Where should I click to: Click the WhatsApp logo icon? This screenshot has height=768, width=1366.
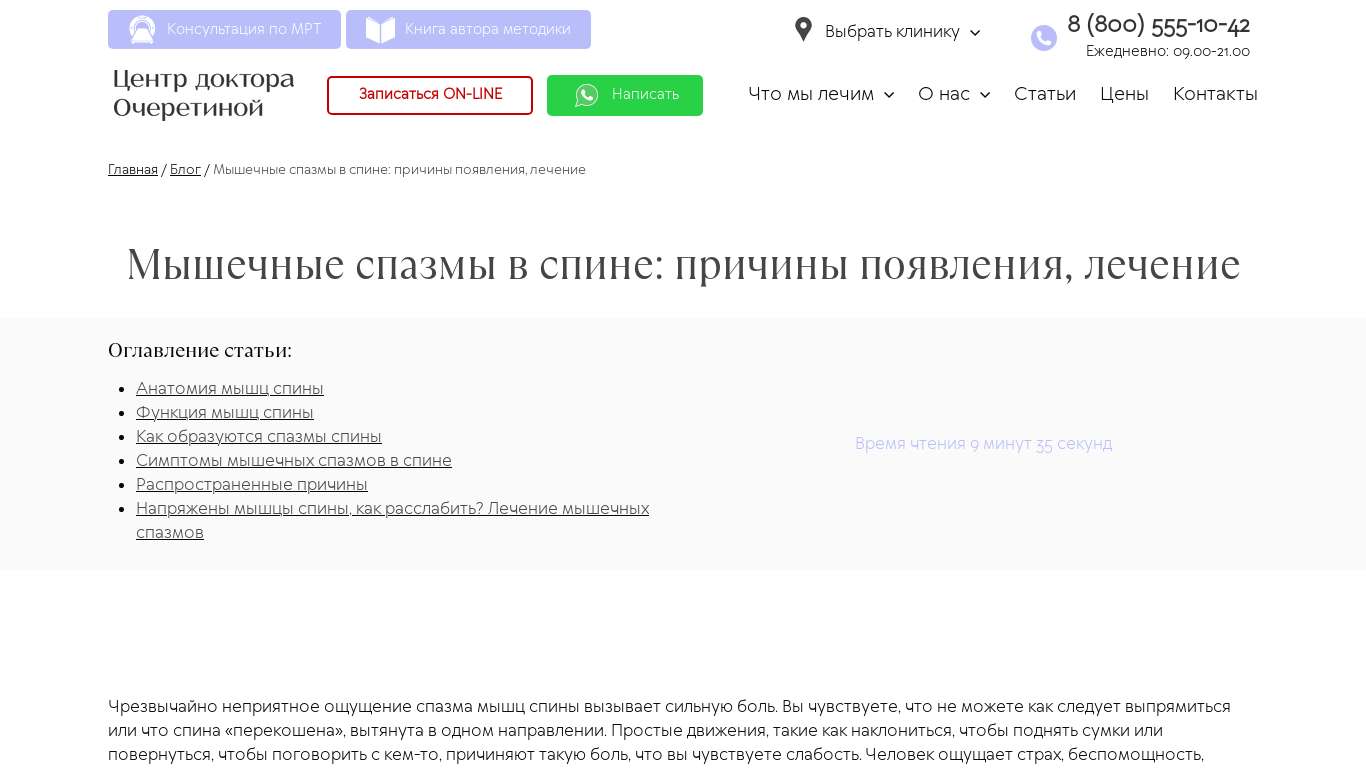point(587,95)
